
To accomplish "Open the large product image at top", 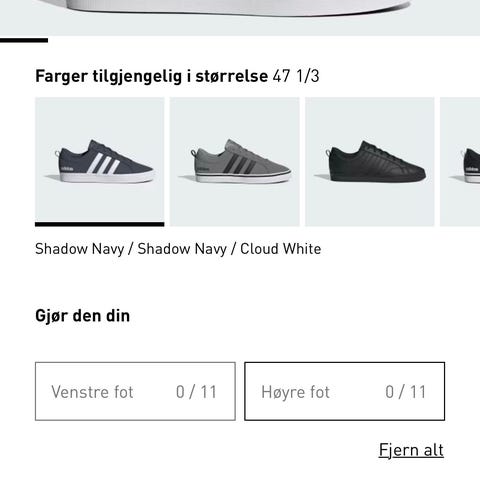I will coord(240,17).
